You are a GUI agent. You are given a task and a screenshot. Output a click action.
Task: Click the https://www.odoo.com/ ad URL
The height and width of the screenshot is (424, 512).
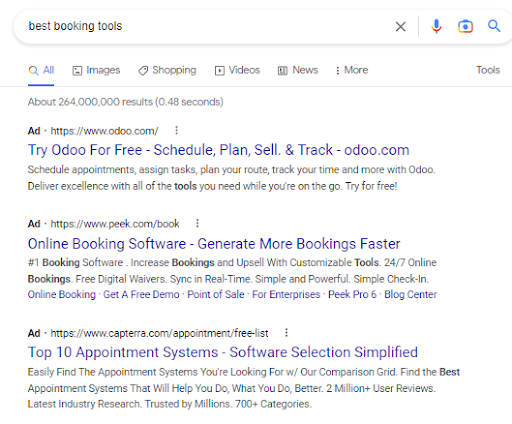pyautogui.click(x=104, y=131)
